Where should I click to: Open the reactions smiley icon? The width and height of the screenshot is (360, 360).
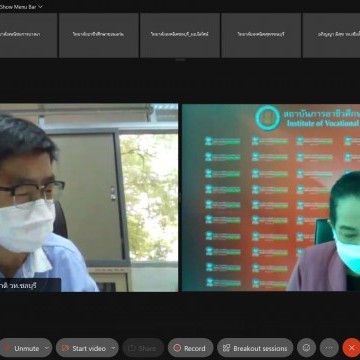pyautogui.click(x=306, y=348)
